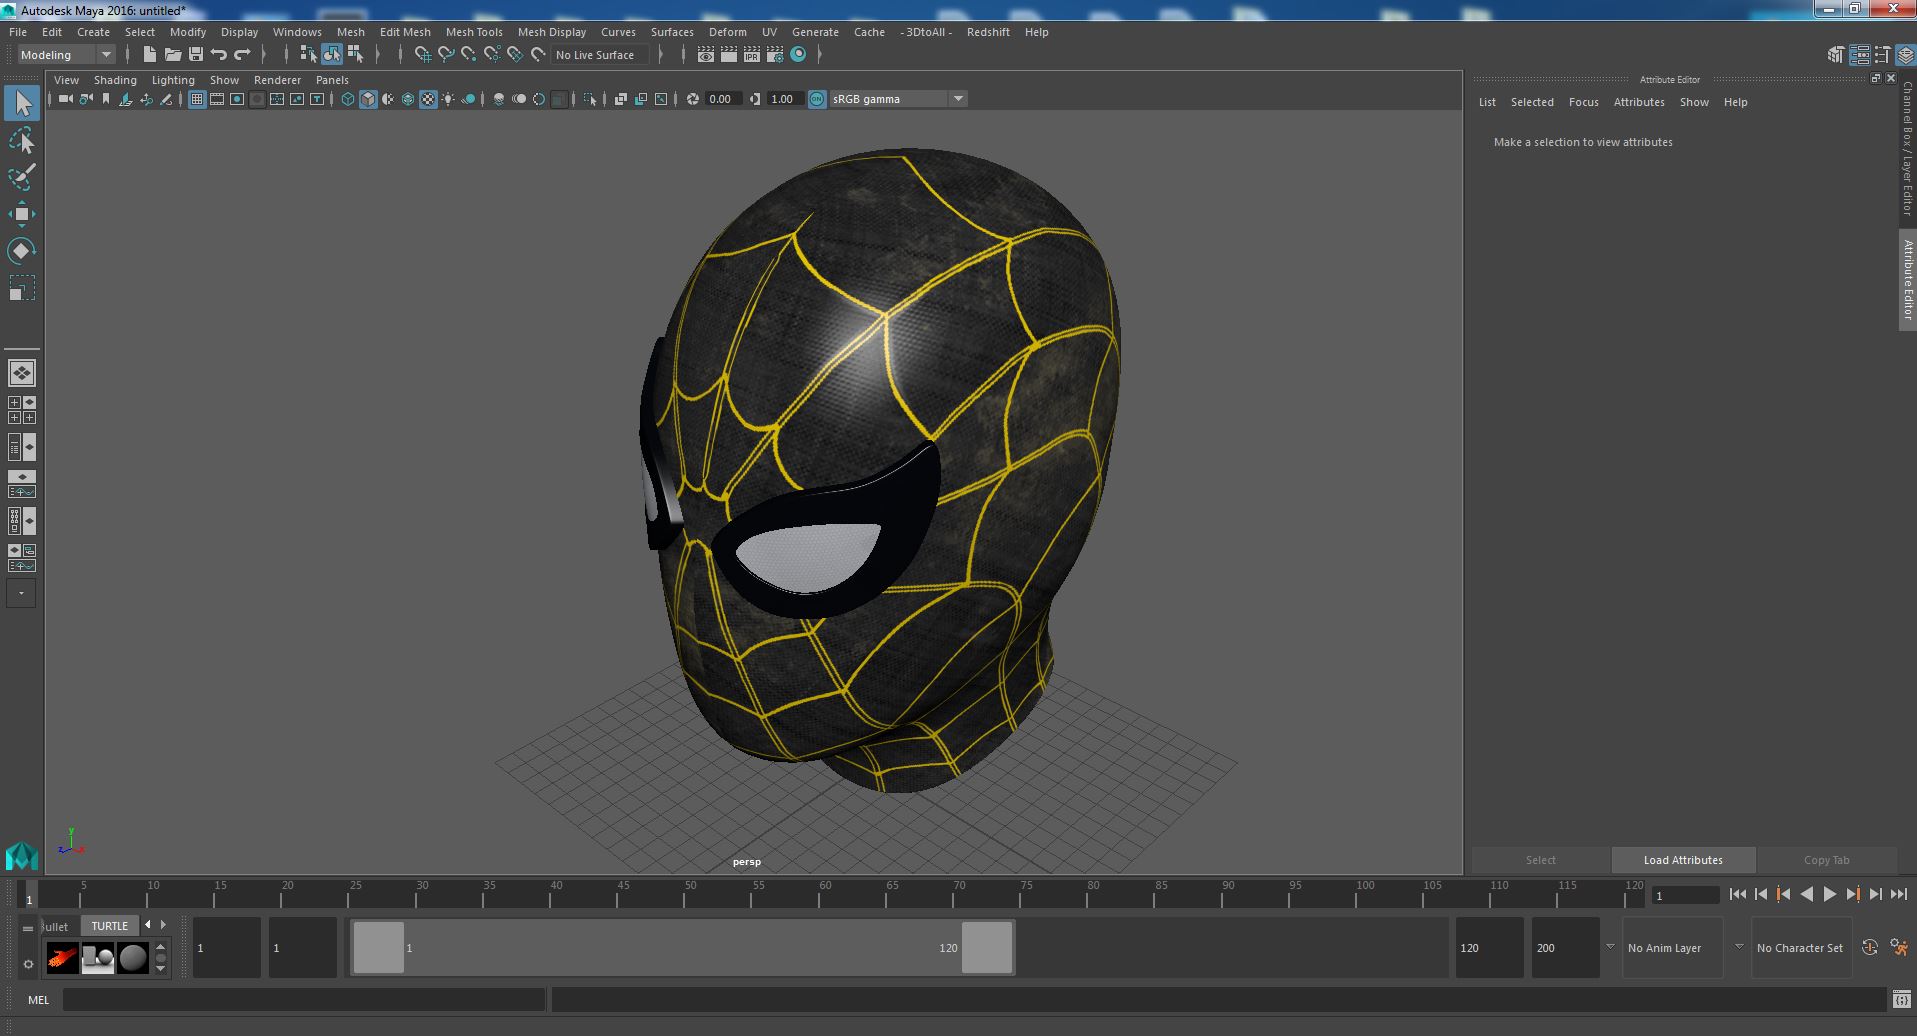Viewport: 1917px width, 1036px height.
Task: Go to end of playback range
Action: coord(1898,895)
